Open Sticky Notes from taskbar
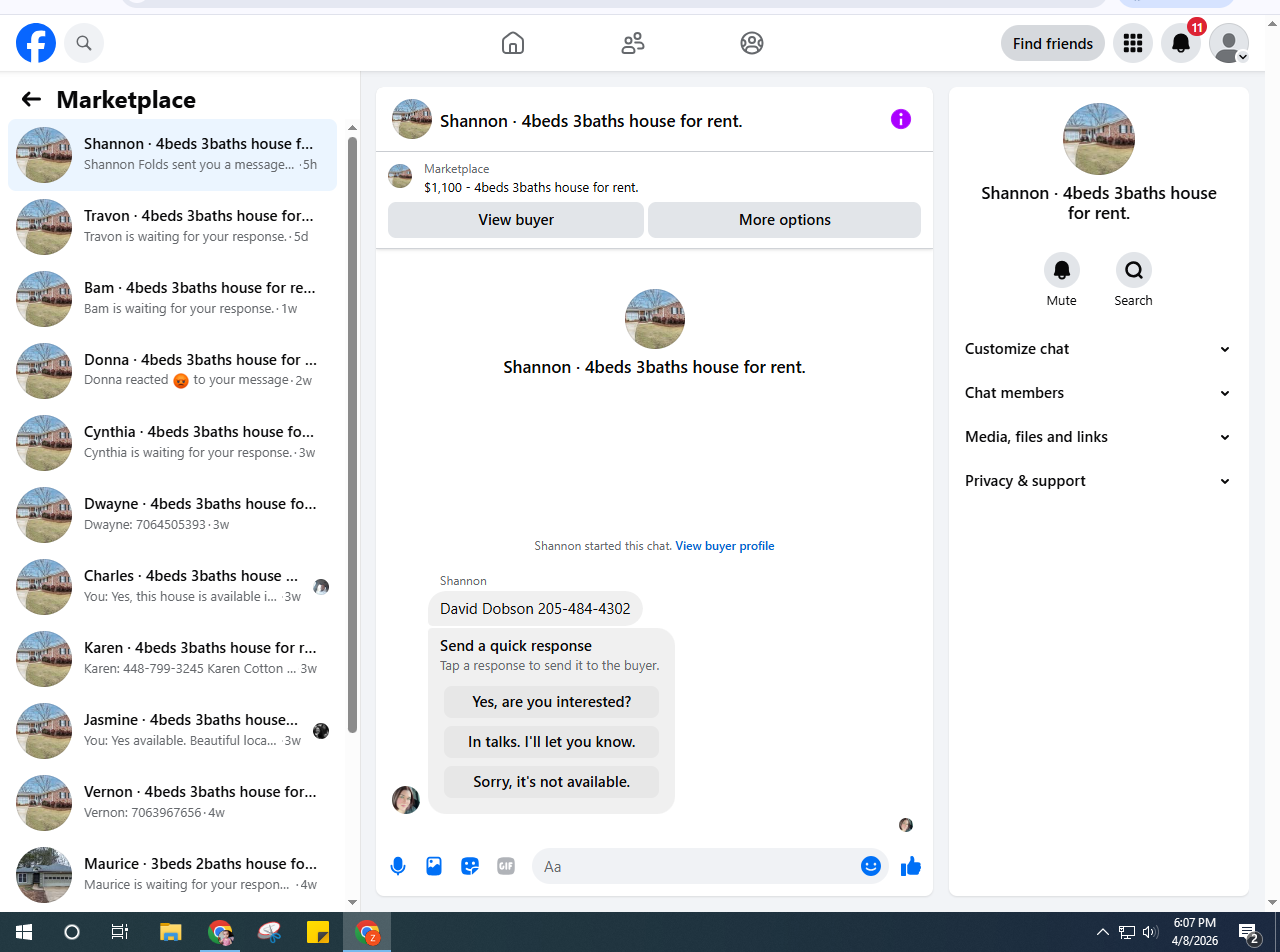 coord(318,932)
